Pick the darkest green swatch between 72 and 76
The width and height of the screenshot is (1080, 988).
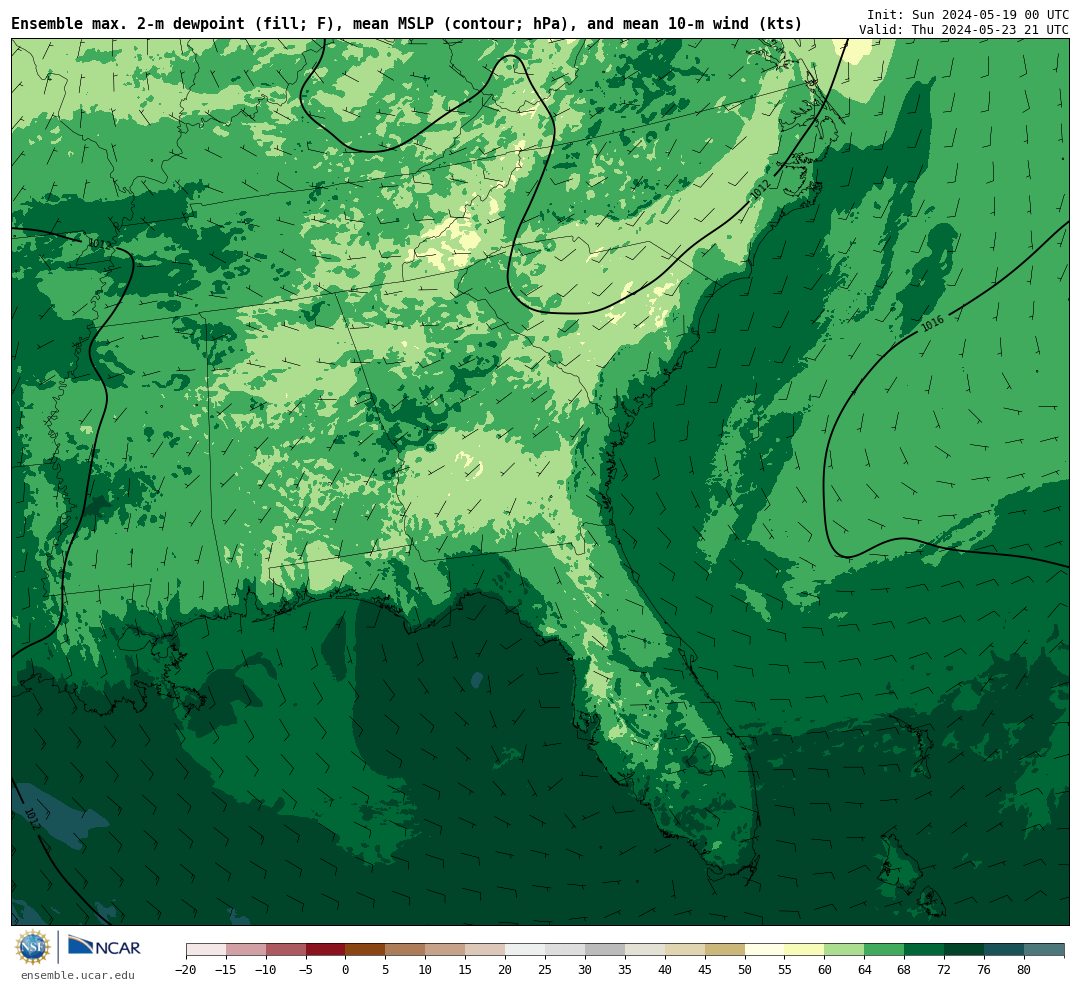(x=964, y=950)
